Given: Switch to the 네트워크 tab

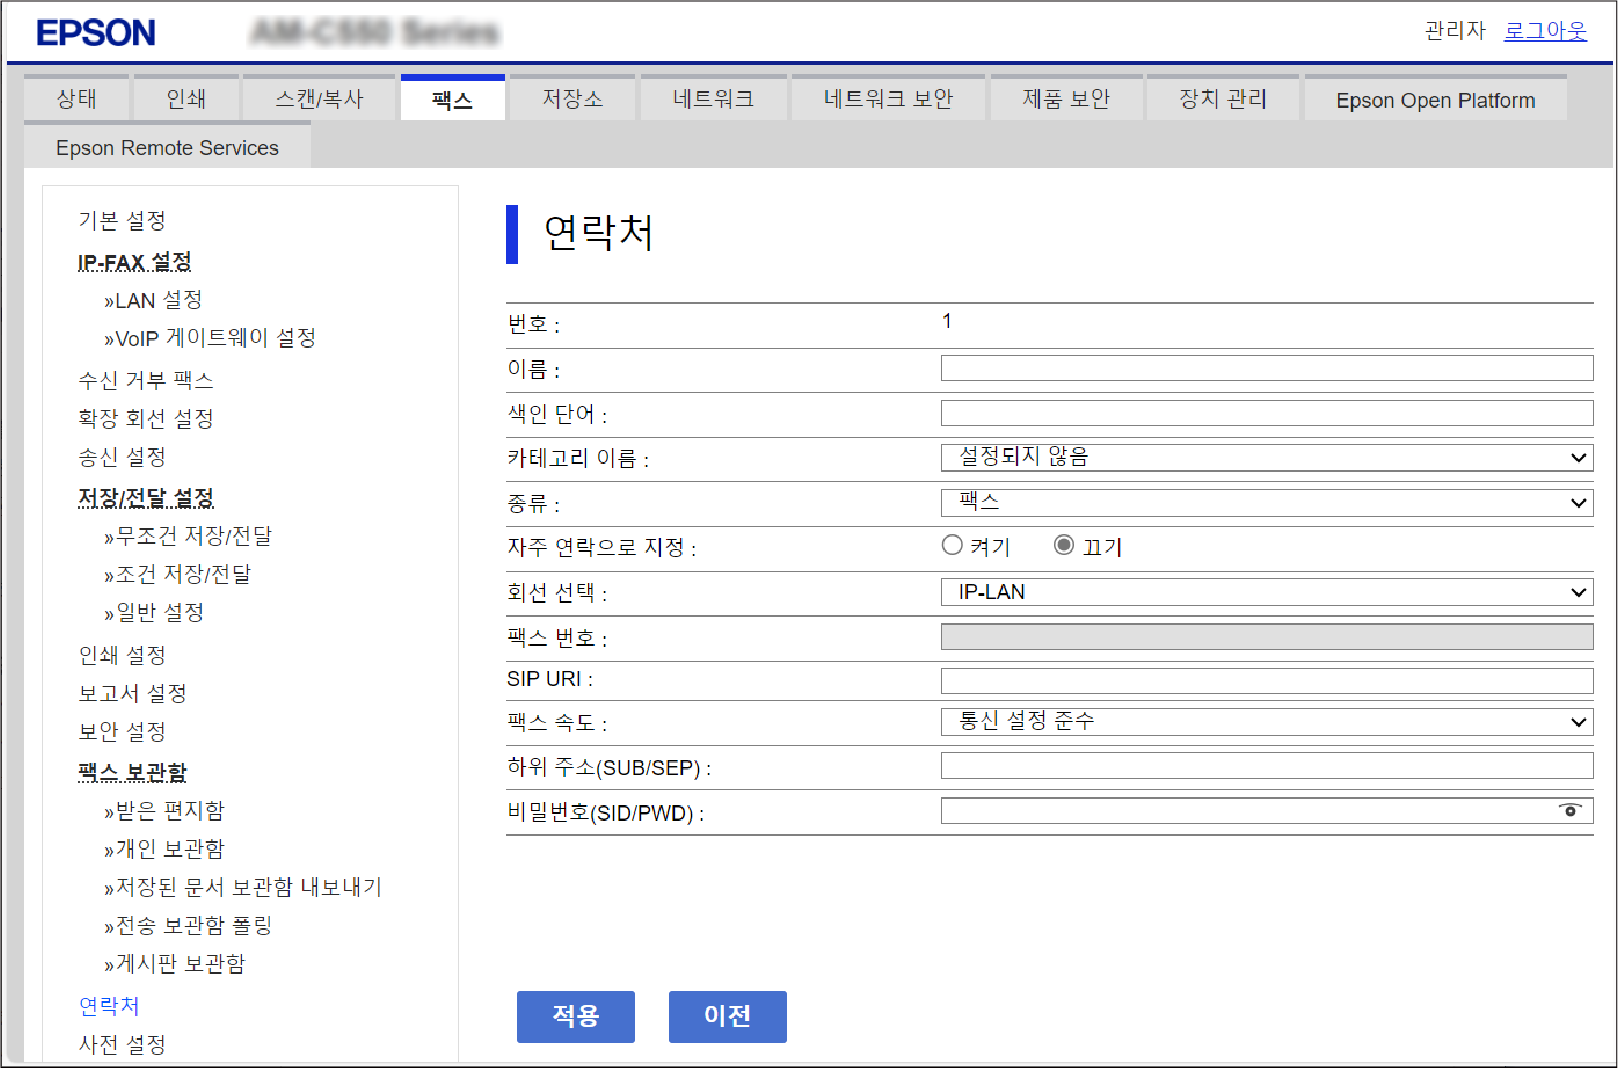Looking at the screenshot, I should pos(713,99).
